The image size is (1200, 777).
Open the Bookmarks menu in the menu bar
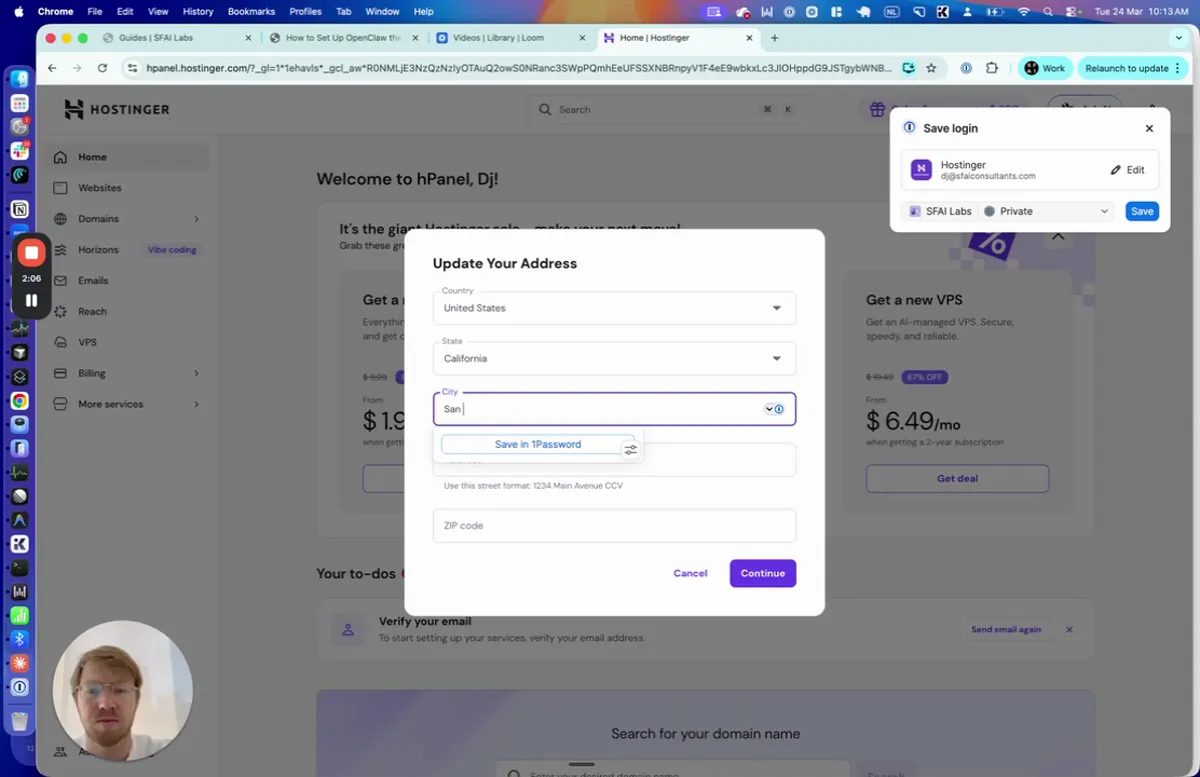(251, 11)
